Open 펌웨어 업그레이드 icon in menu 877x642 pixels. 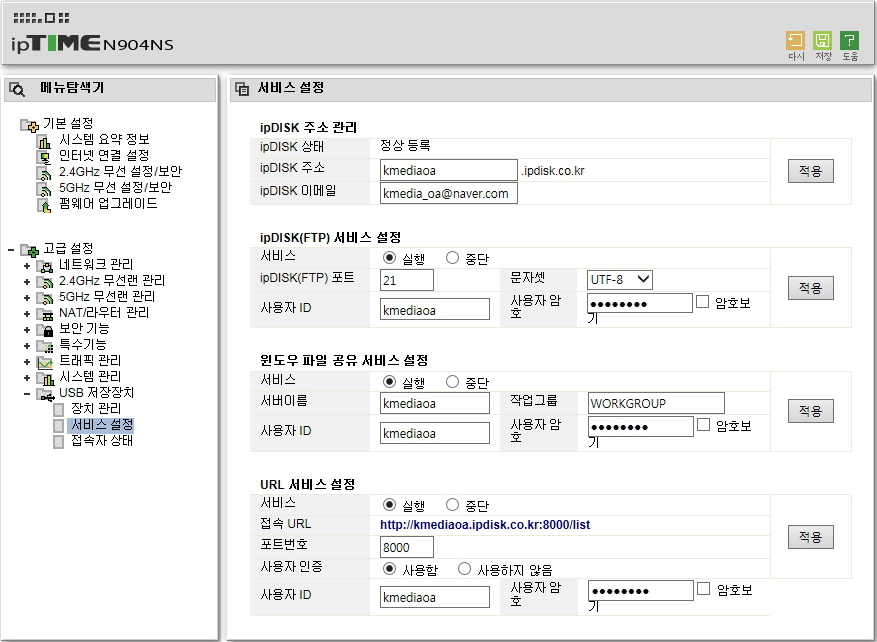(44, 205)
